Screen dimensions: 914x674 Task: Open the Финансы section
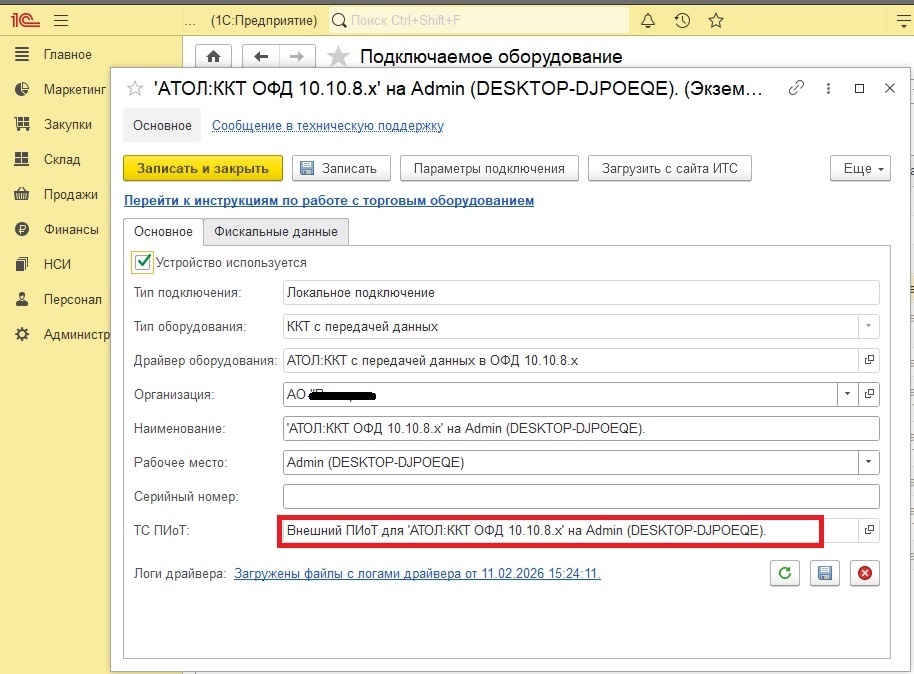(x=57, y=229)
